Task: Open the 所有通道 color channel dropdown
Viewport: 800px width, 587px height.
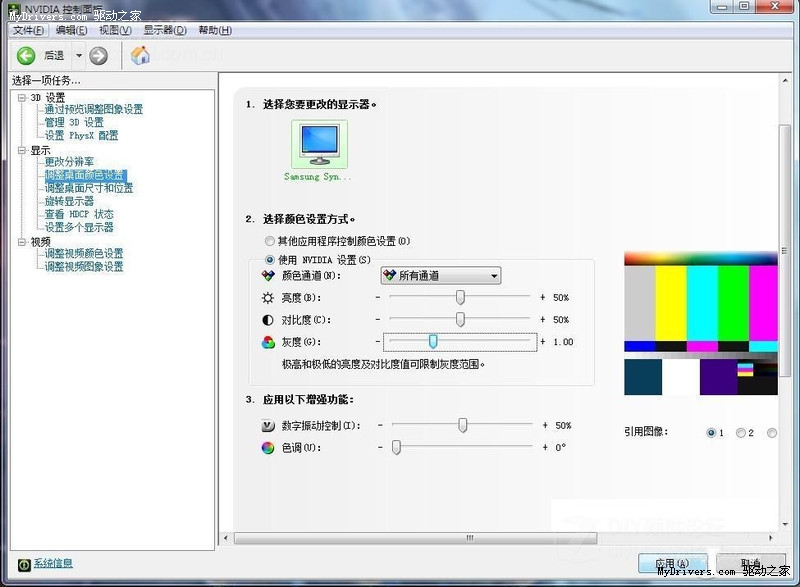Action: (441, 275)
